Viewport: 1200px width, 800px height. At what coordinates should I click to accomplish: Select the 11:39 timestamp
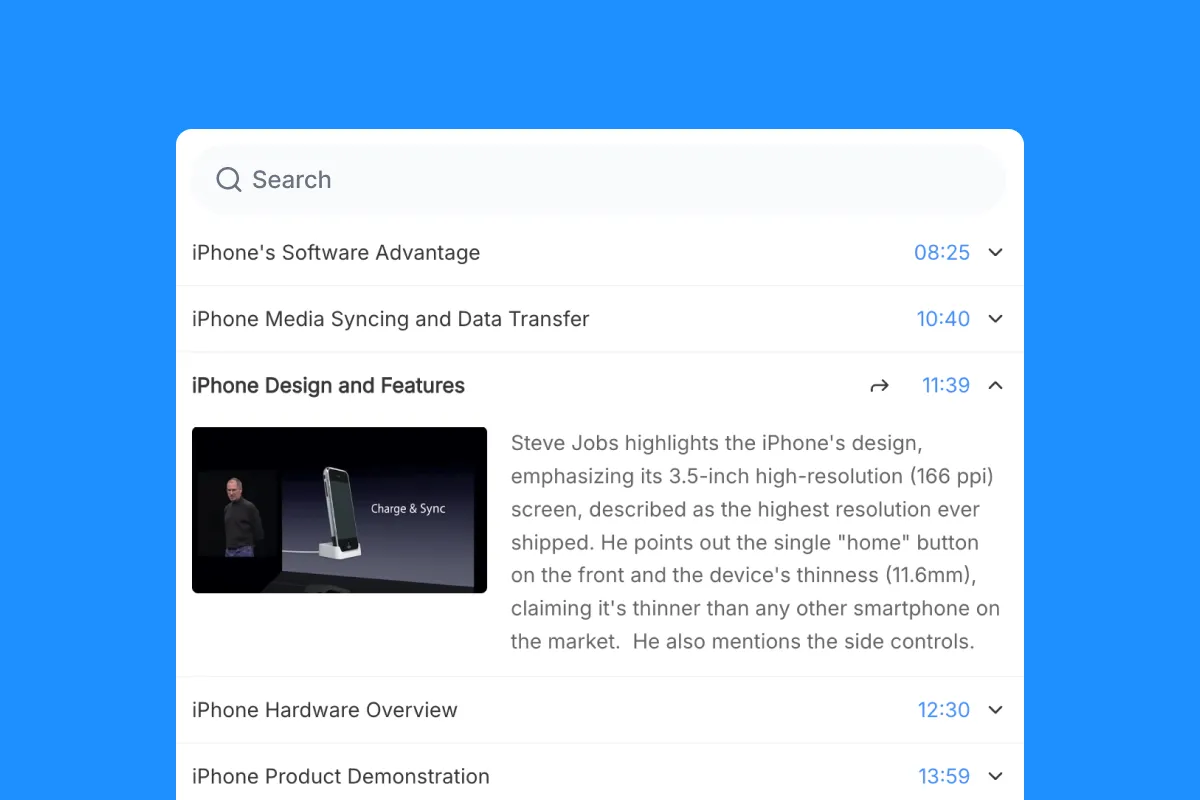[x=945, y=385]
